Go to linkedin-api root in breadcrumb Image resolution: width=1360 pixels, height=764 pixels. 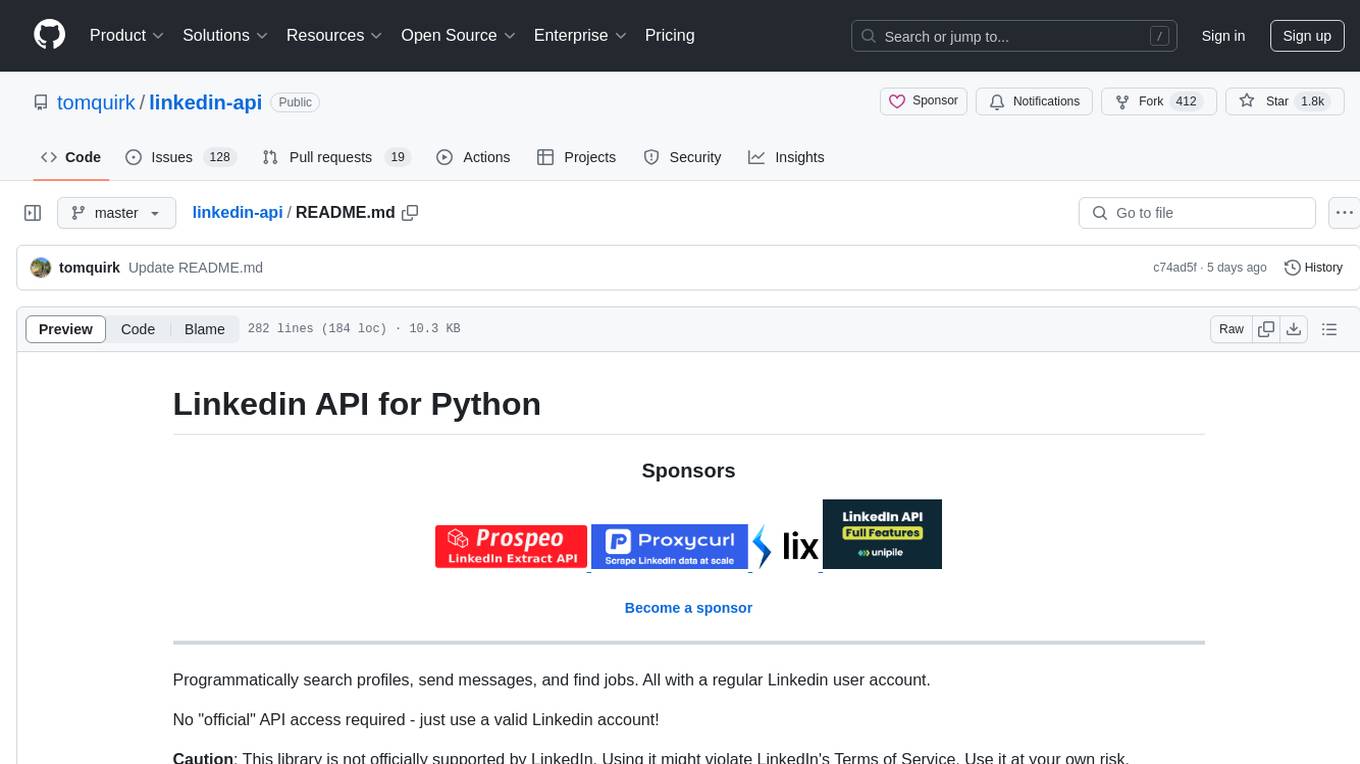pyautogui.click(x=237, y=212)
